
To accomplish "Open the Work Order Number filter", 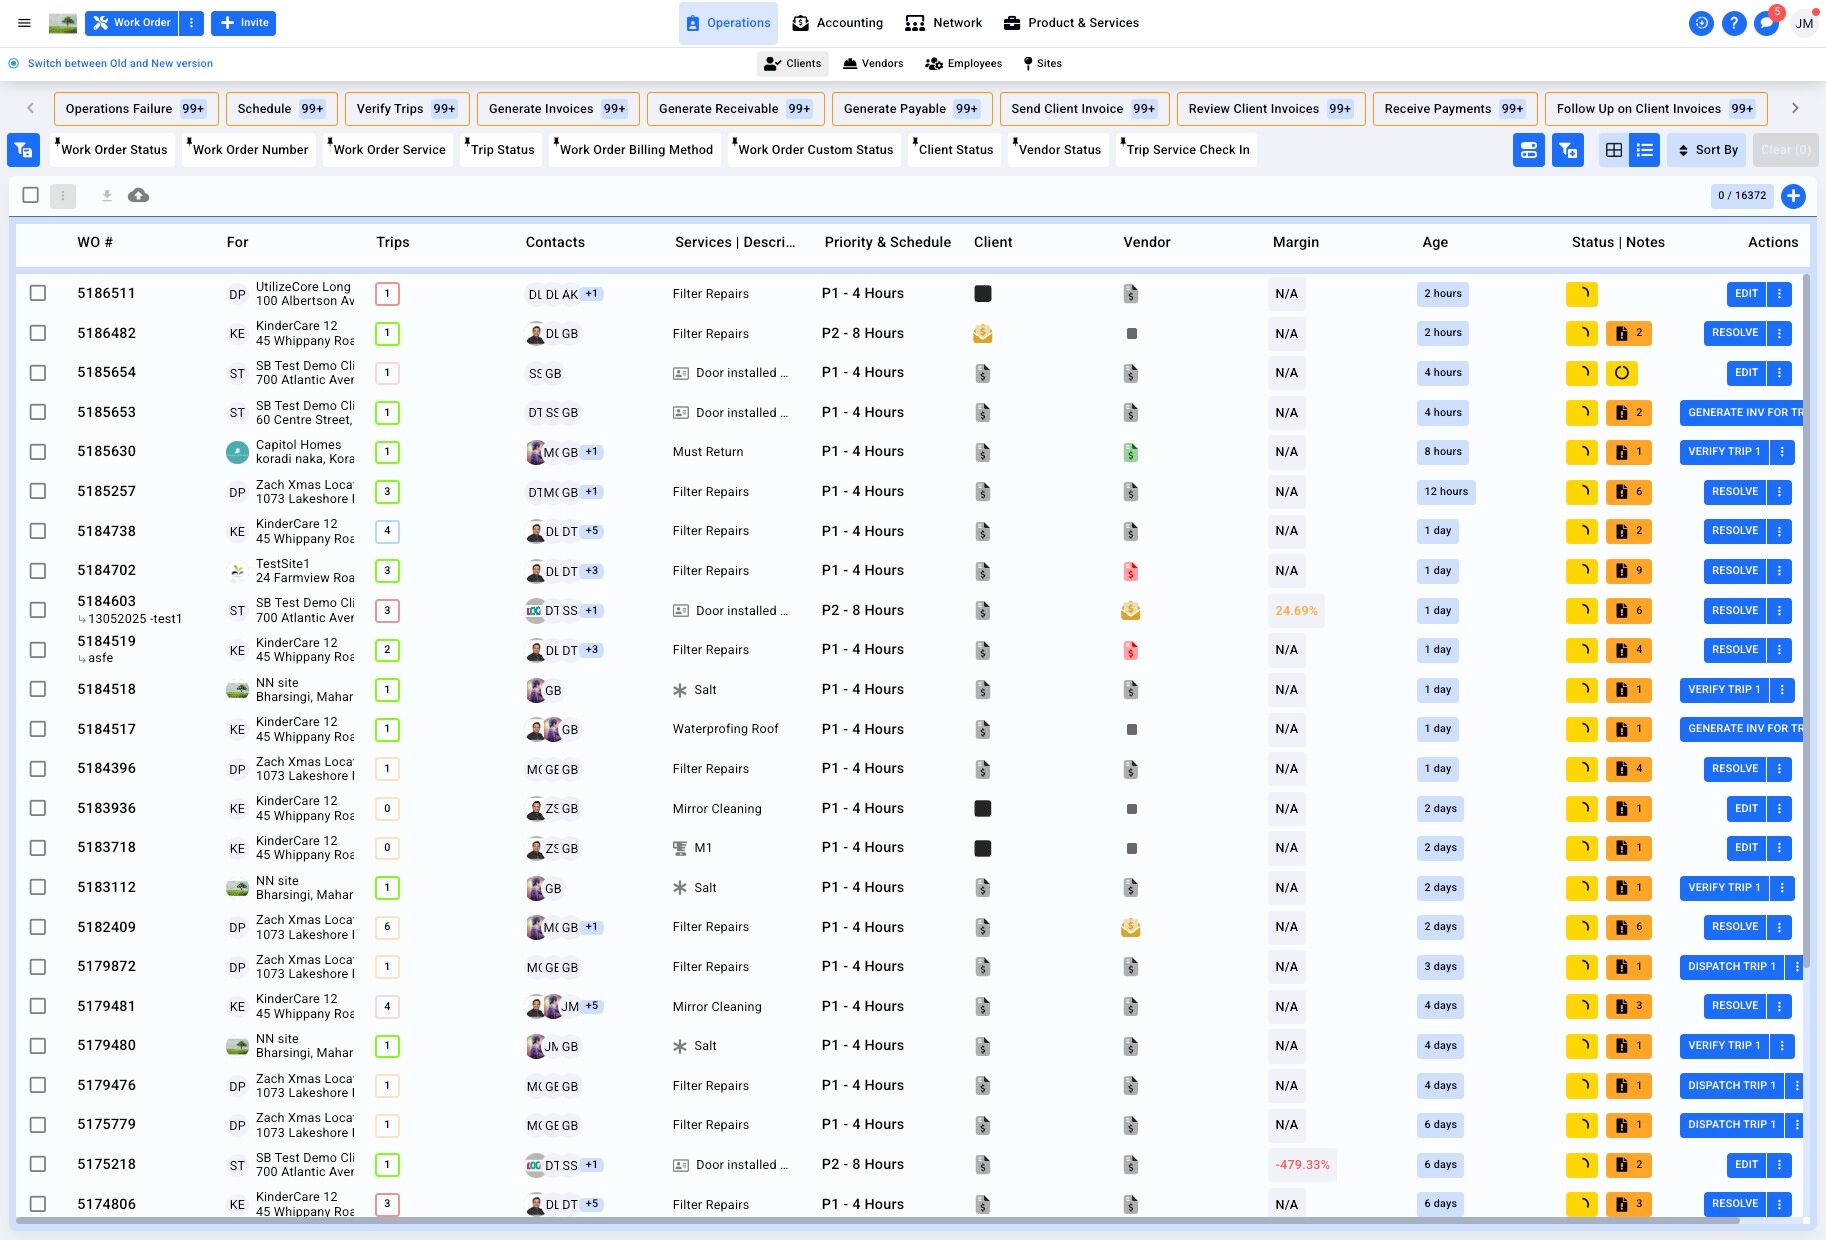I will click(247, 150).
